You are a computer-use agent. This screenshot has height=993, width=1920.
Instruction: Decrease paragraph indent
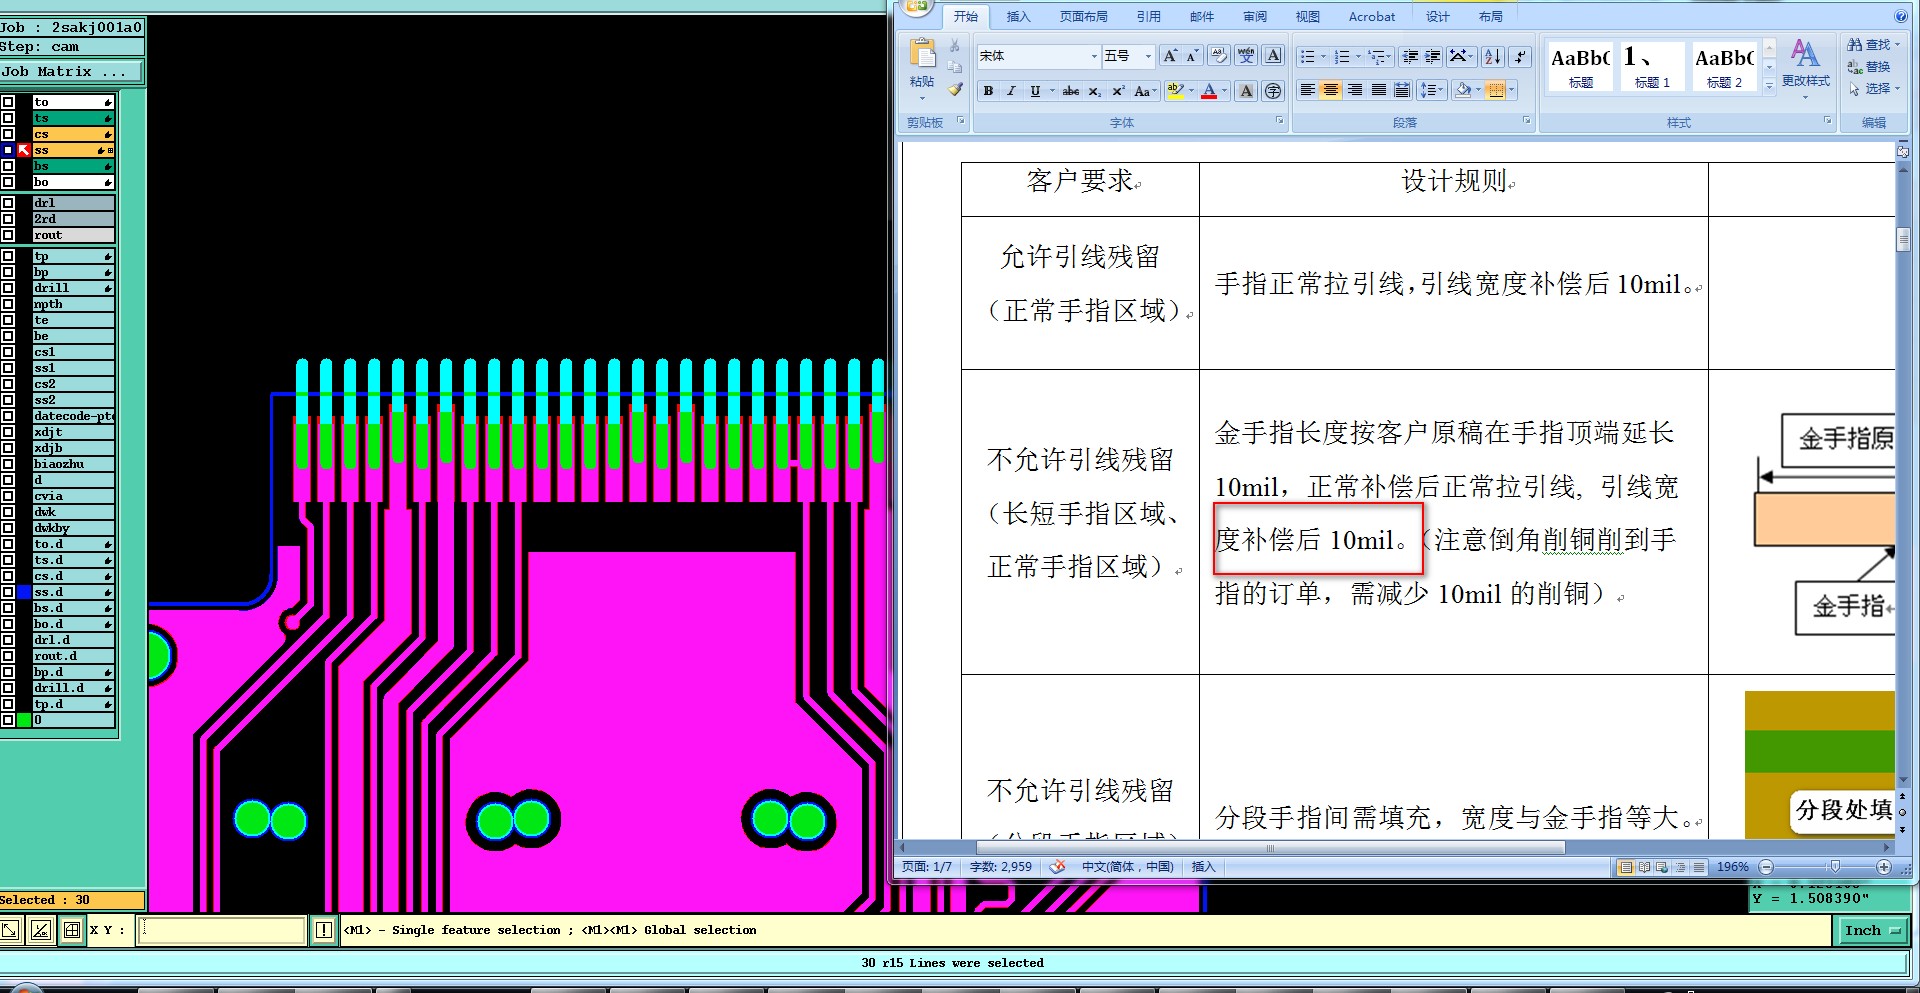1410,56
